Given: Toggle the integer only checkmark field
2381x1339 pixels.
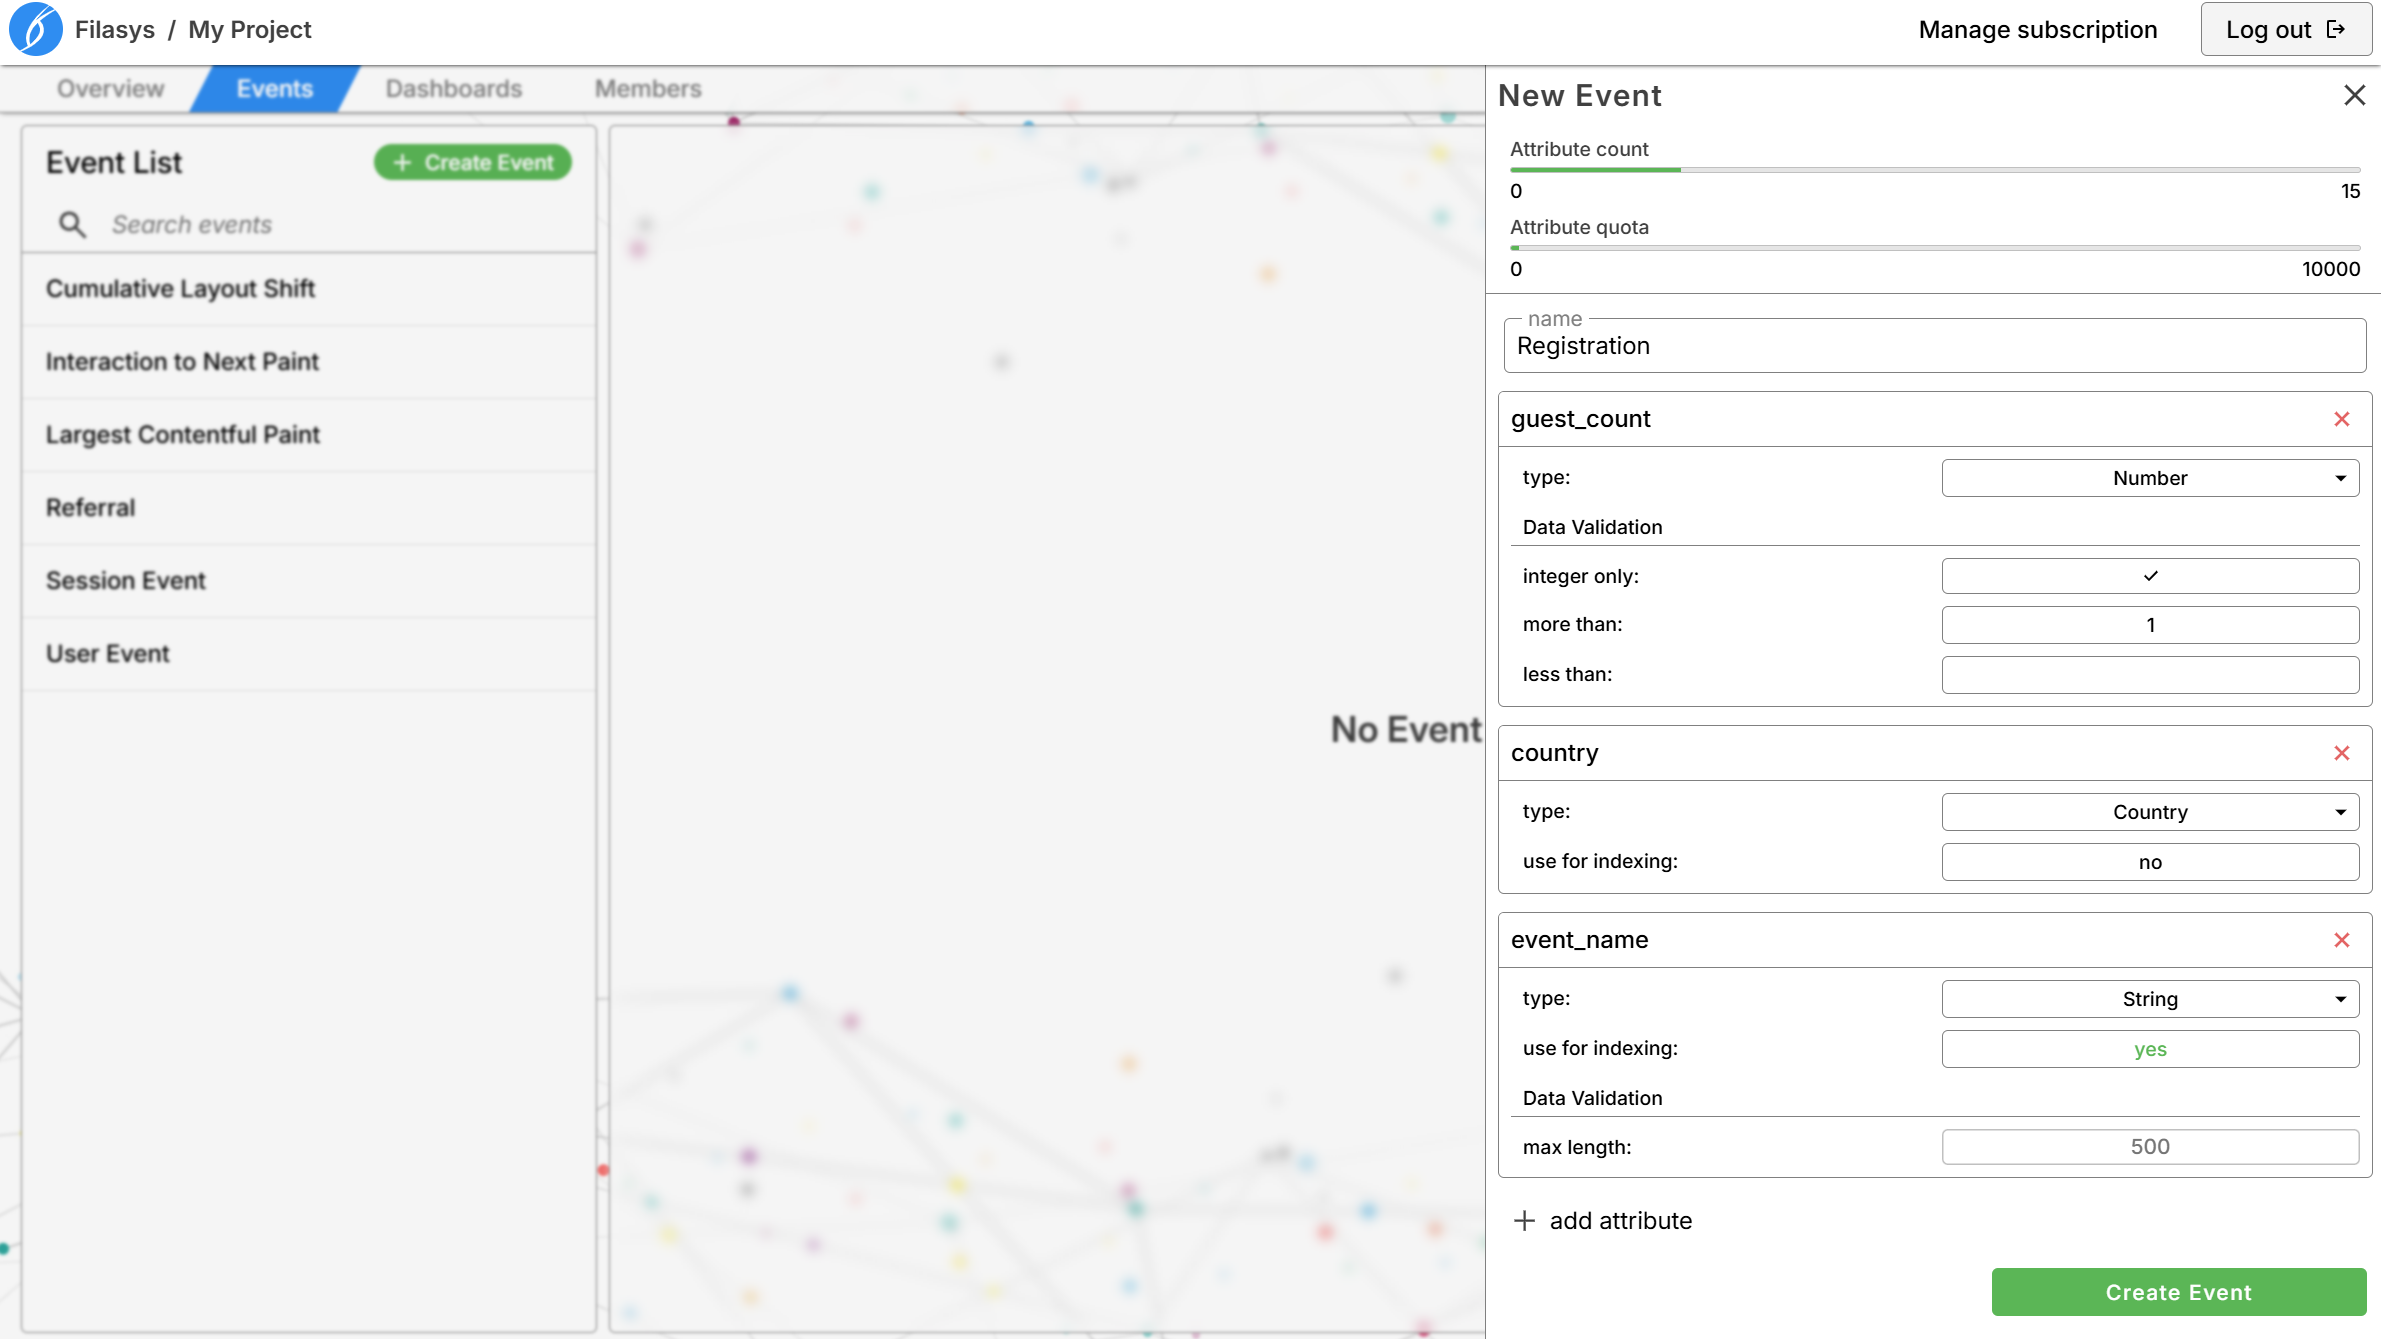Looking at the screenshot, I should (x=2150, y=576).
